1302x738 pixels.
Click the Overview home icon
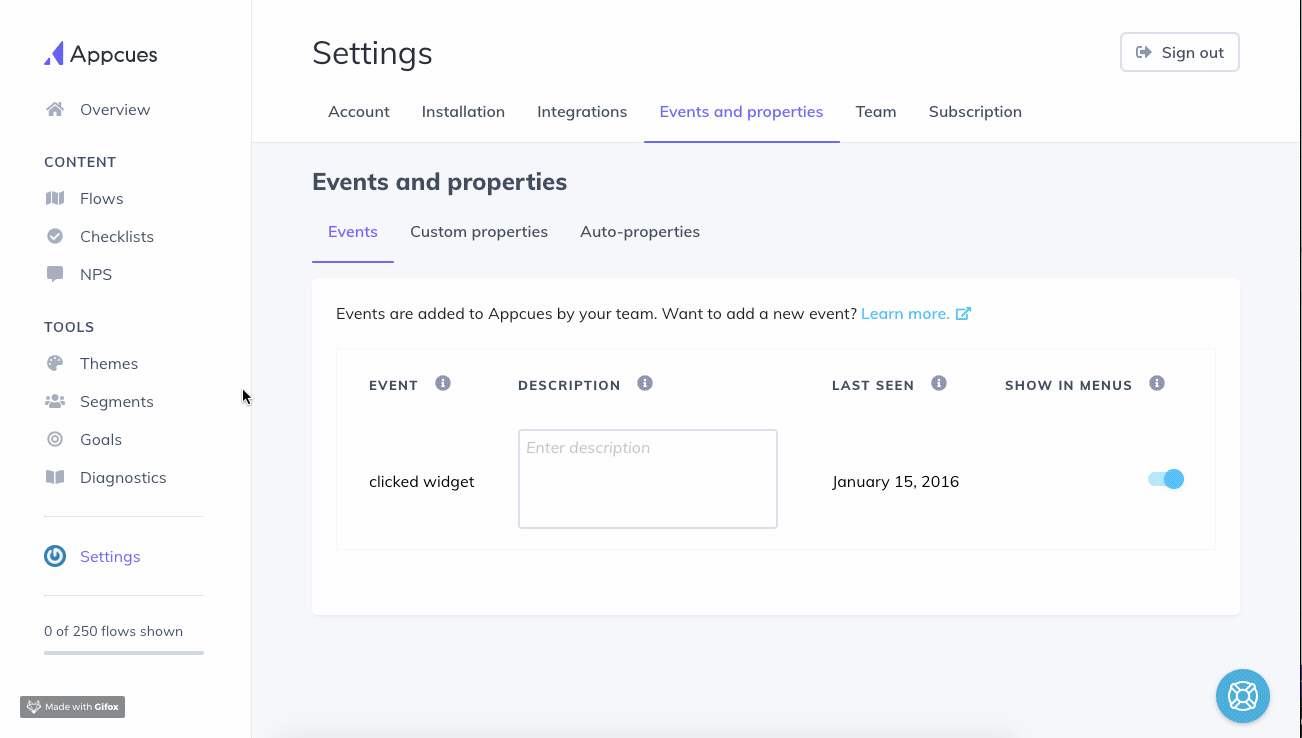(55, 109)
